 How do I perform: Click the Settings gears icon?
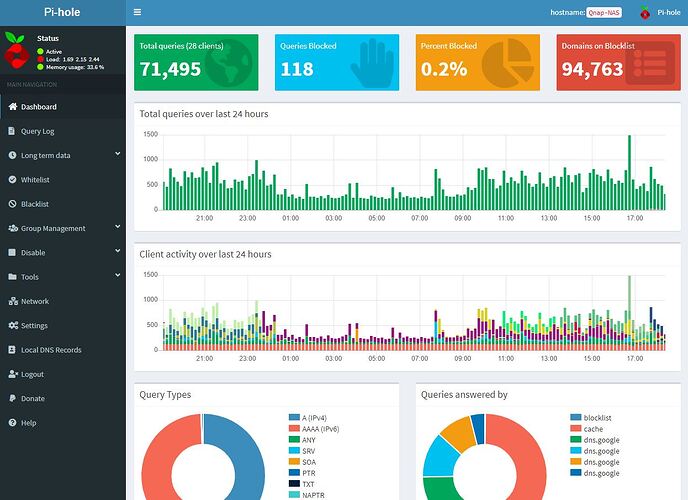(12, 326)
